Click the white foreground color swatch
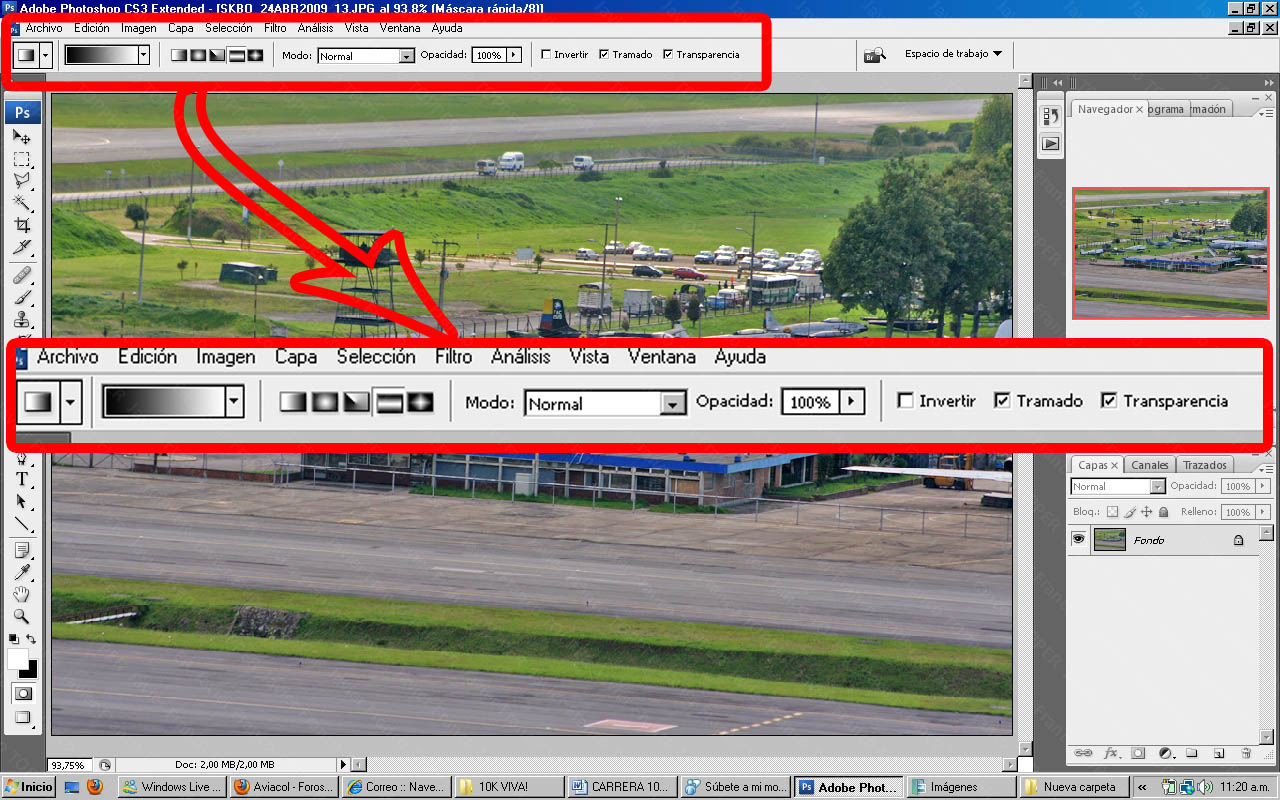 (17, 658)
